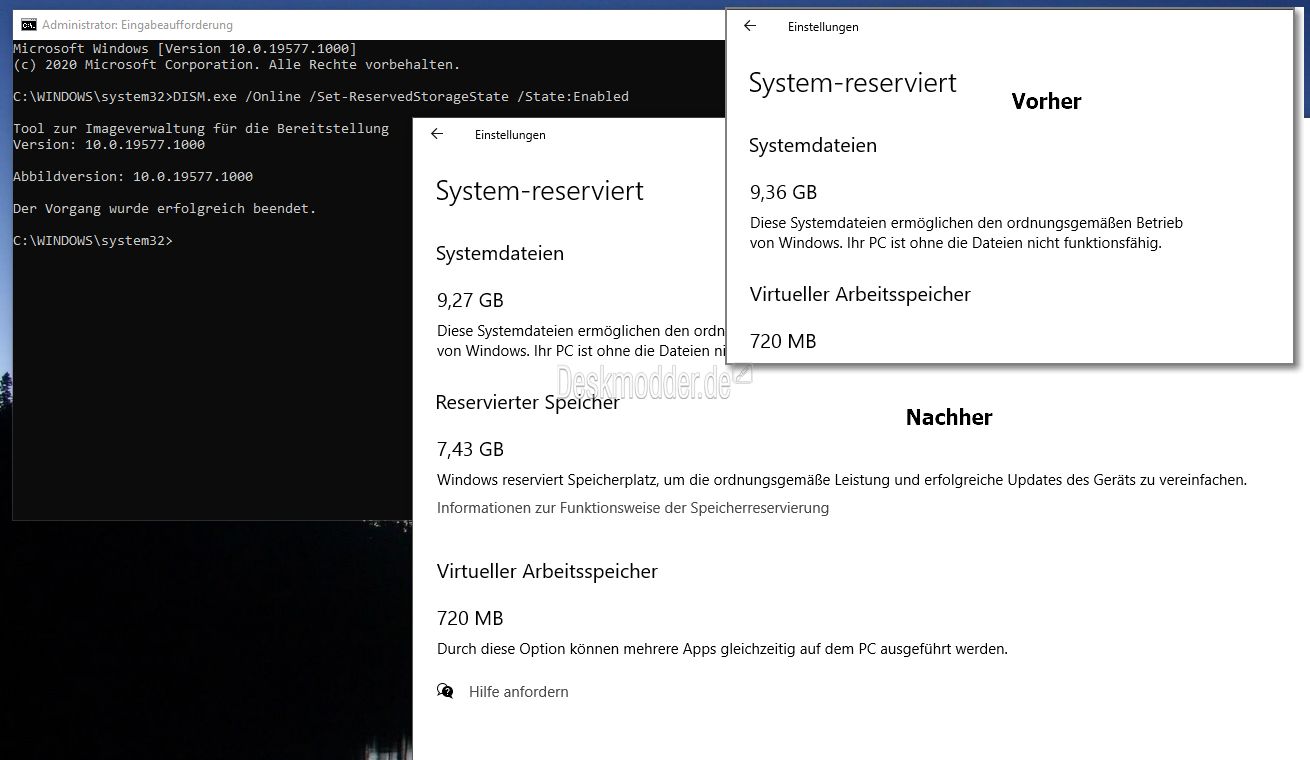Click 720 MB value in Nachher window
1310x760 pixels.
coord(470,618)
